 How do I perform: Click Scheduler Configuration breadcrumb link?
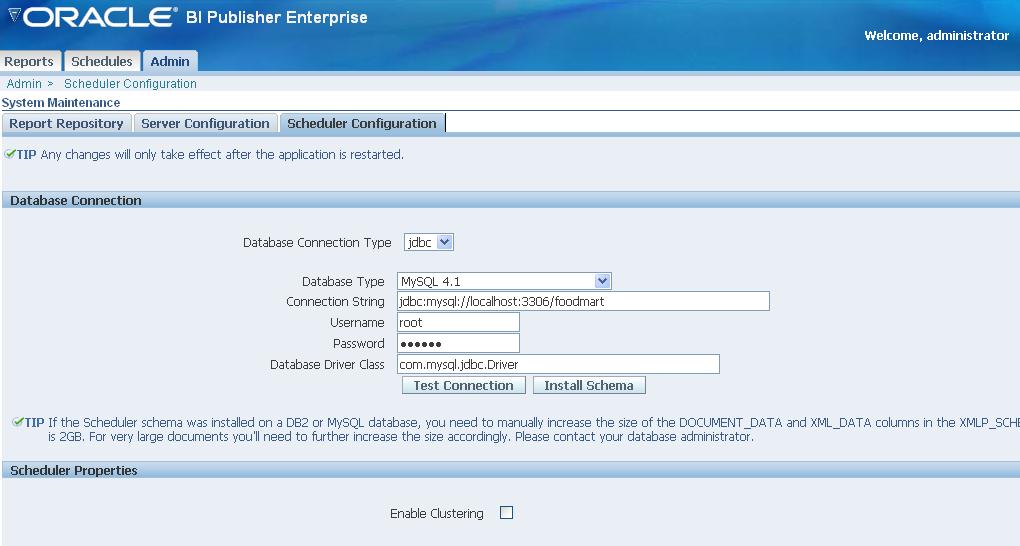point(130,84)
